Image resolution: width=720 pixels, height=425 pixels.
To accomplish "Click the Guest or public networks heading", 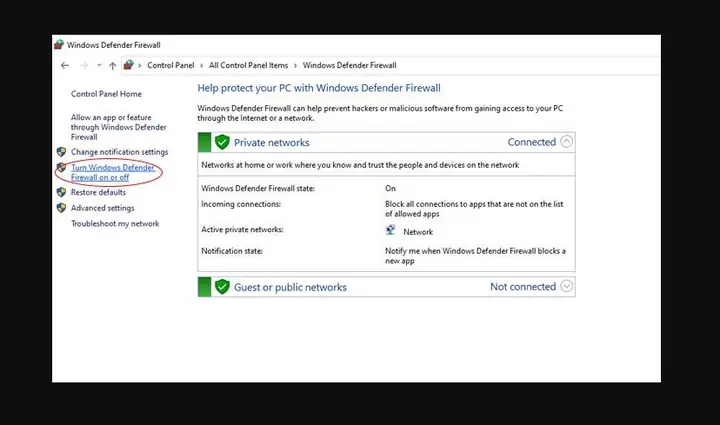I will 290,287.
